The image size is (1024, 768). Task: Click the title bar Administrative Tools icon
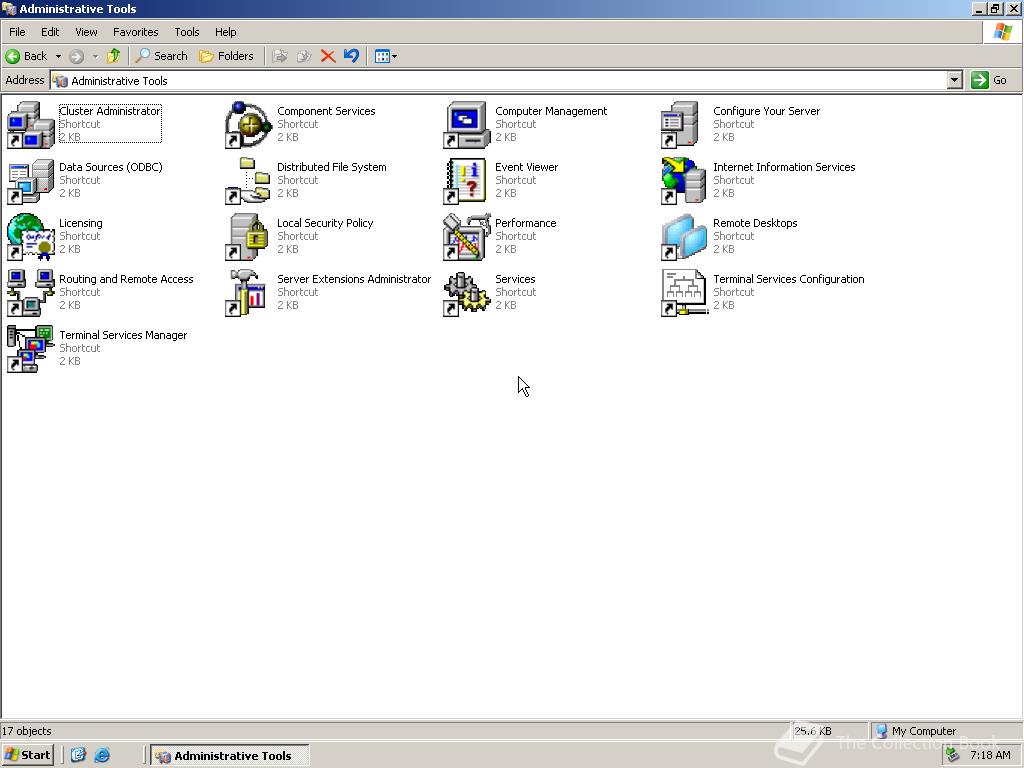(9, 8)
